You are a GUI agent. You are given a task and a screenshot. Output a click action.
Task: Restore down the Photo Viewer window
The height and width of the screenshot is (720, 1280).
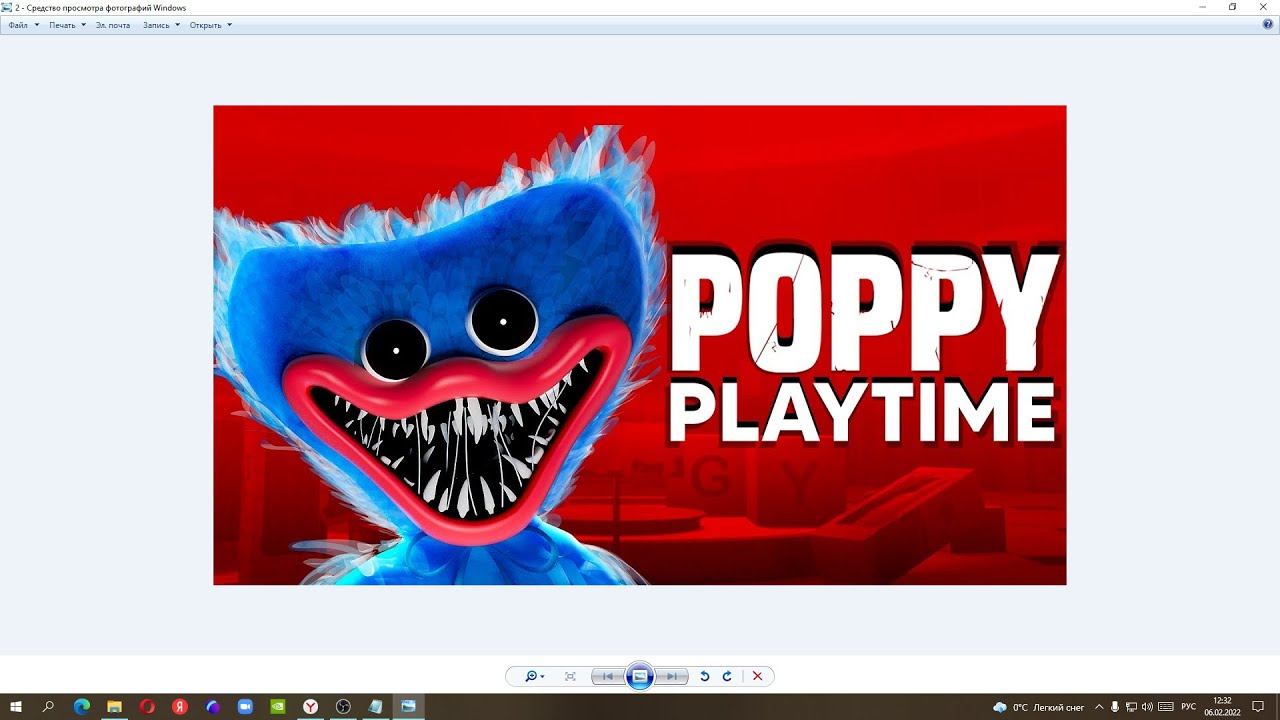(1233, 7)
